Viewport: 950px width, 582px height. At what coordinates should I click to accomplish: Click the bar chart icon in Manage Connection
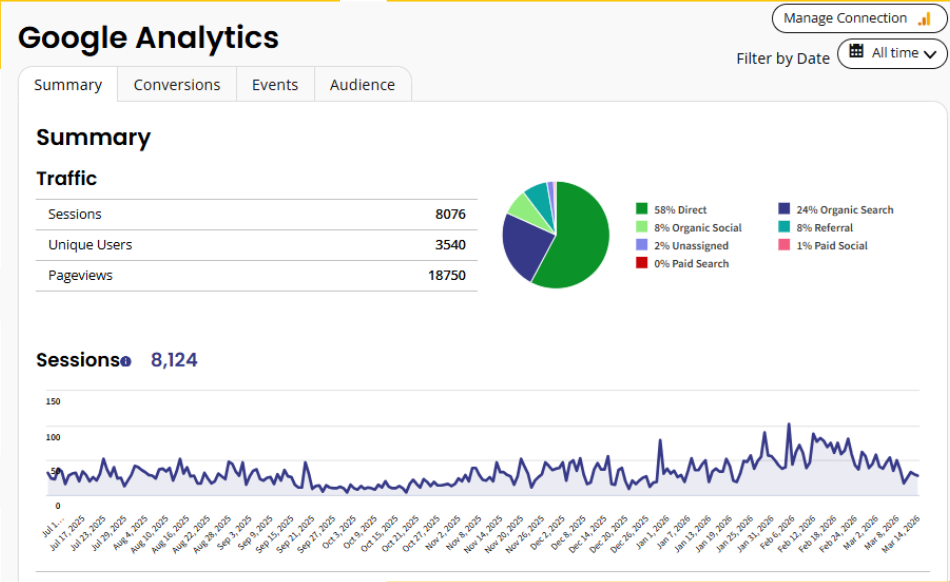pos(924,19)
